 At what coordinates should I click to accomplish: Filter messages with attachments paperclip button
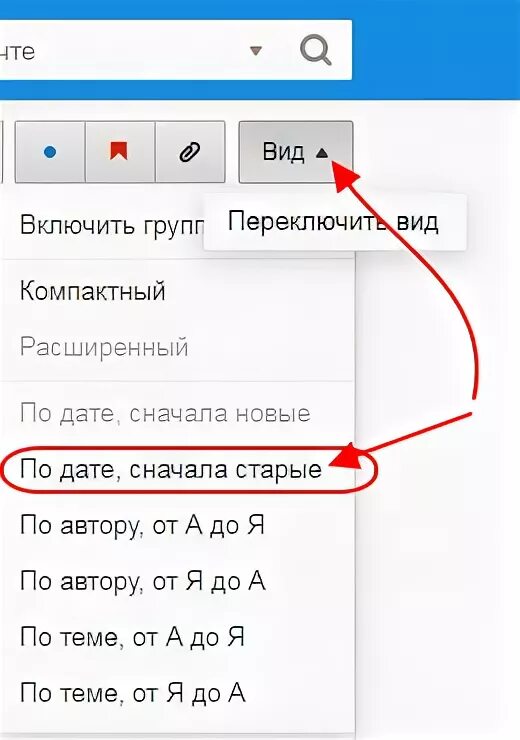(190, 152)
